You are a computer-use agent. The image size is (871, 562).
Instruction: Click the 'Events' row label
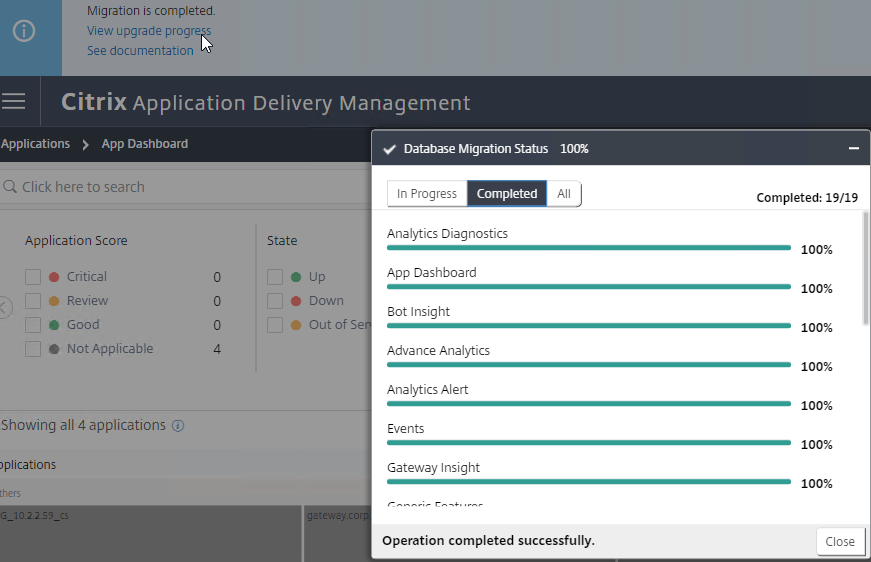tap(406, 428)
